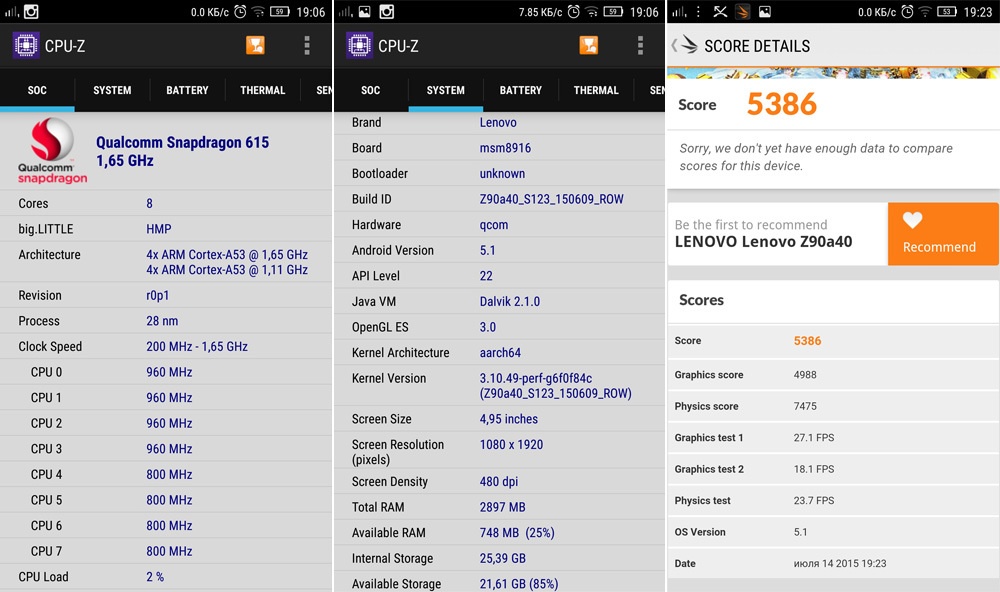Image resolution: width=1000 pixels, height=592 pixels.
Task: Tap Board value 'msm8916'
Action: point(505,148)
